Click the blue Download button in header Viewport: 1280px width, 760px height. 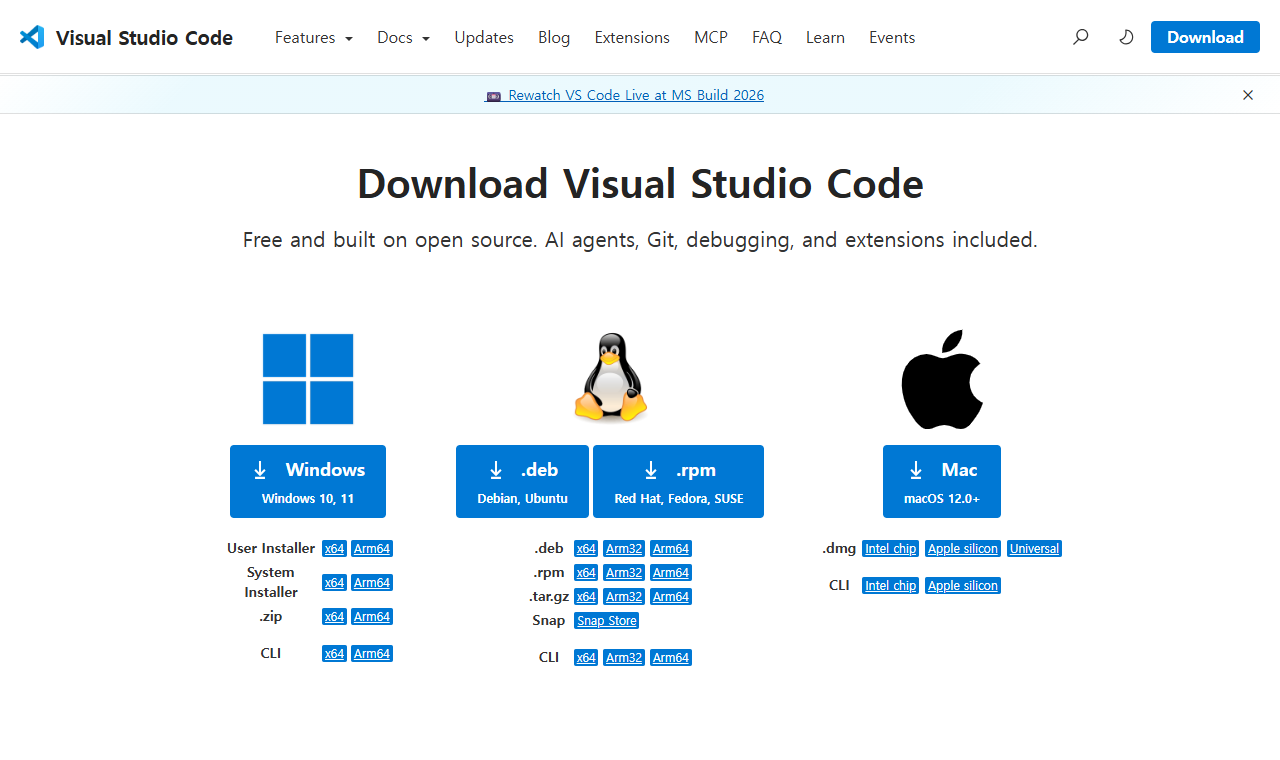tap(1205, 37)
